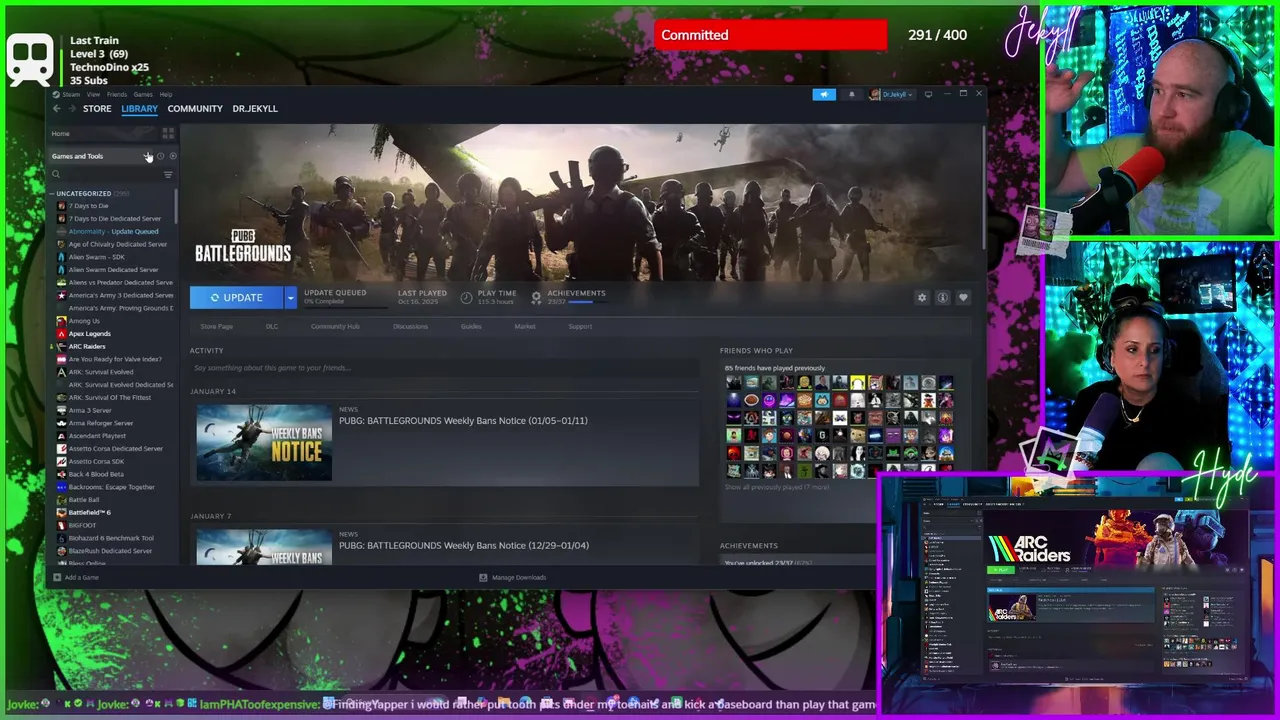Click Show all previously played friends link
Viewport: 1280px width, 720px height.
coord(777,487)
